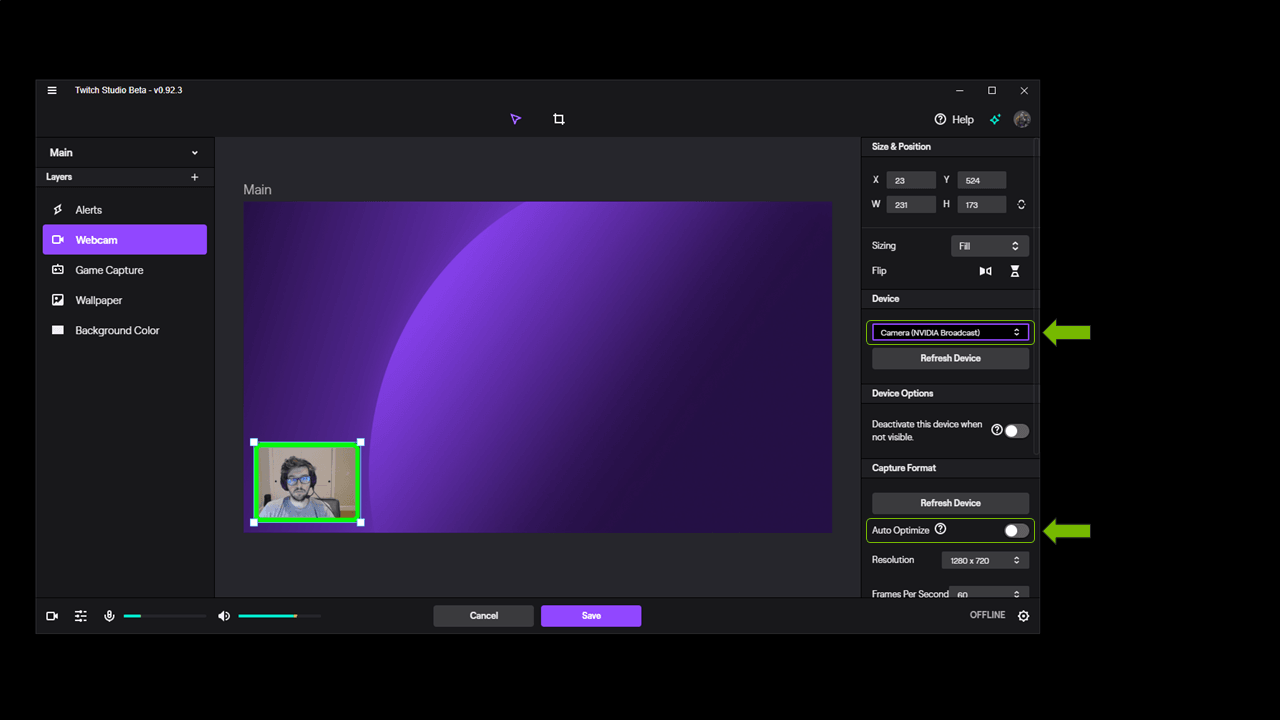Open the Camera device dropdown
Viewport: 1280px width, 720px height.
pos(950,332)
